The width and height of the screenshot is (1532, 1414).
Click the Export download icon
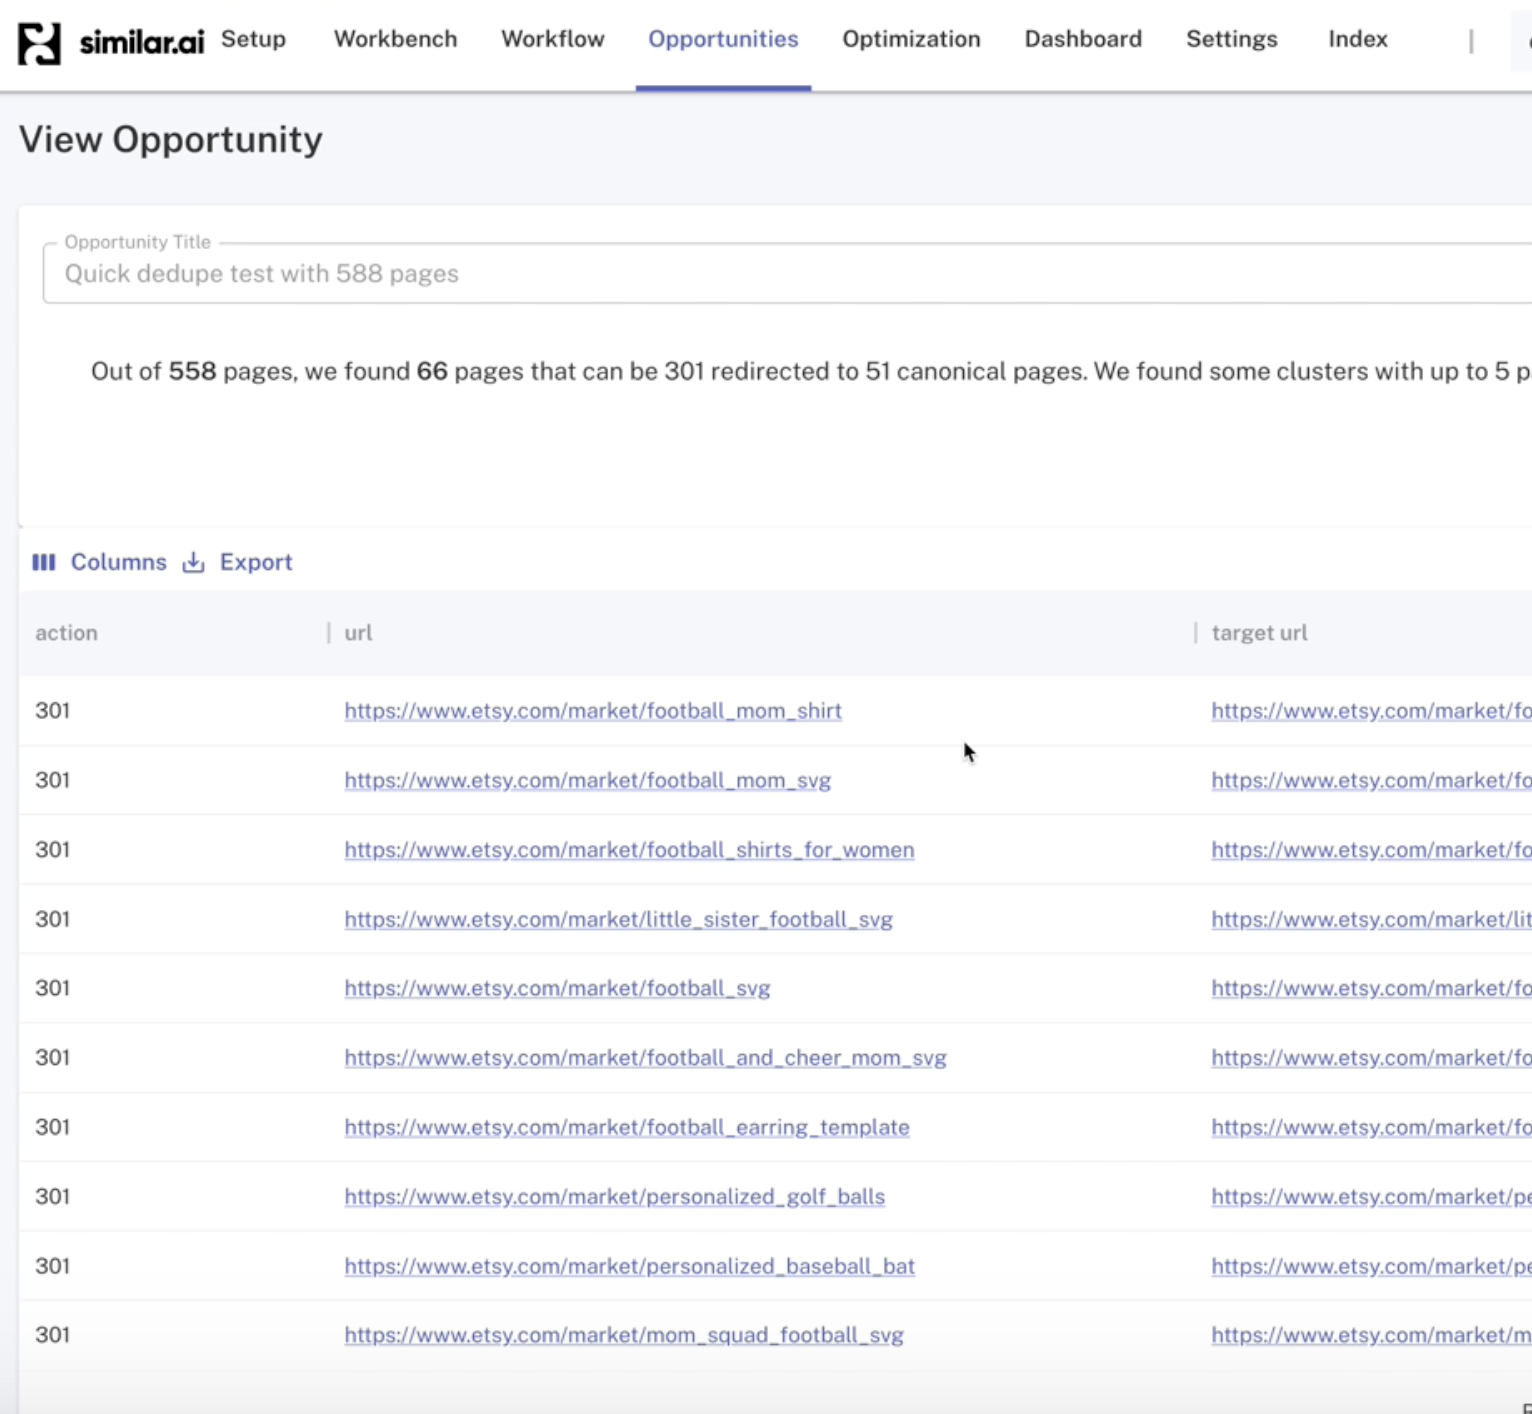click(x=193, y=562)
